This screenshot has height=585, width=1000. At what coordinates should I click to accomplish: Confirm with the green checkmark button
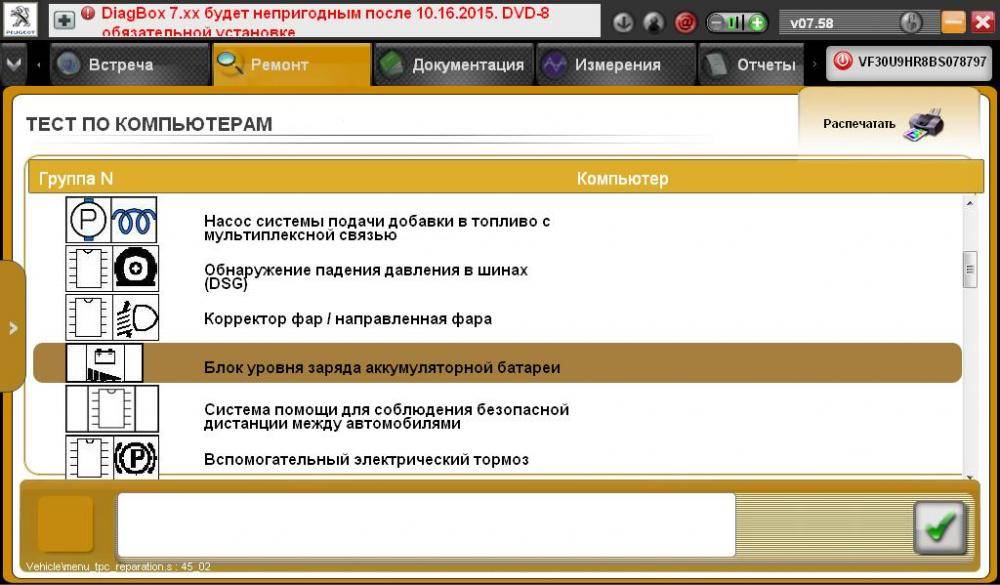939,527
